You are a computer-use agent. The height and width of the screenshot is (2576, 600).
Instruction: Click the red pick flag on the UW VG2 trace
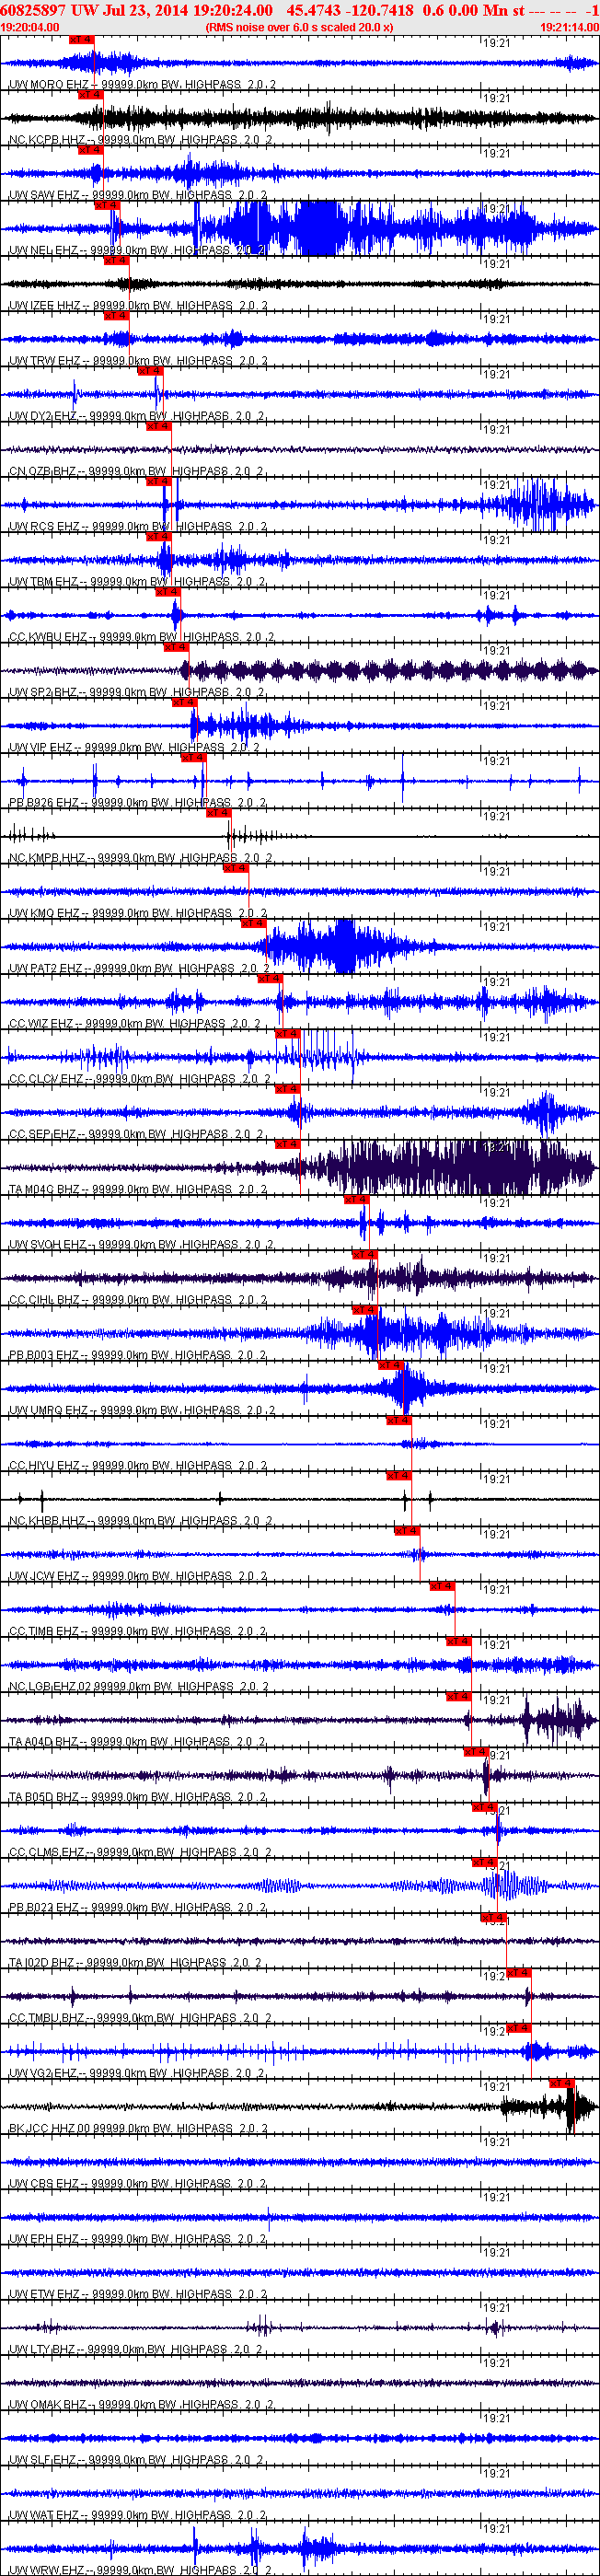518,2027
